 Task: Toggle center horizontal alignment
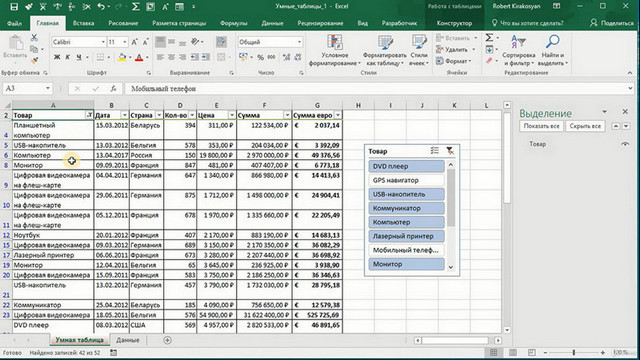[x=171, y=57]
